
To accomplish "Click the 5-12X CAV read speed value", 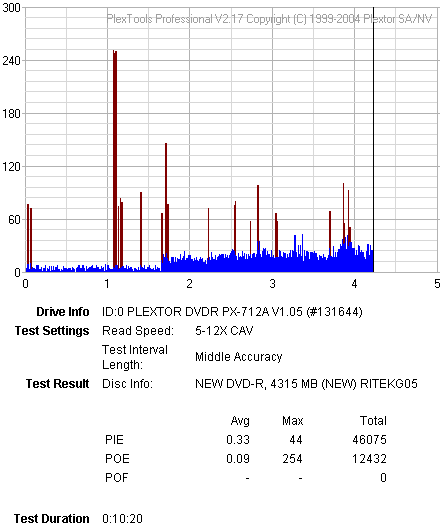I will point(224,331).
